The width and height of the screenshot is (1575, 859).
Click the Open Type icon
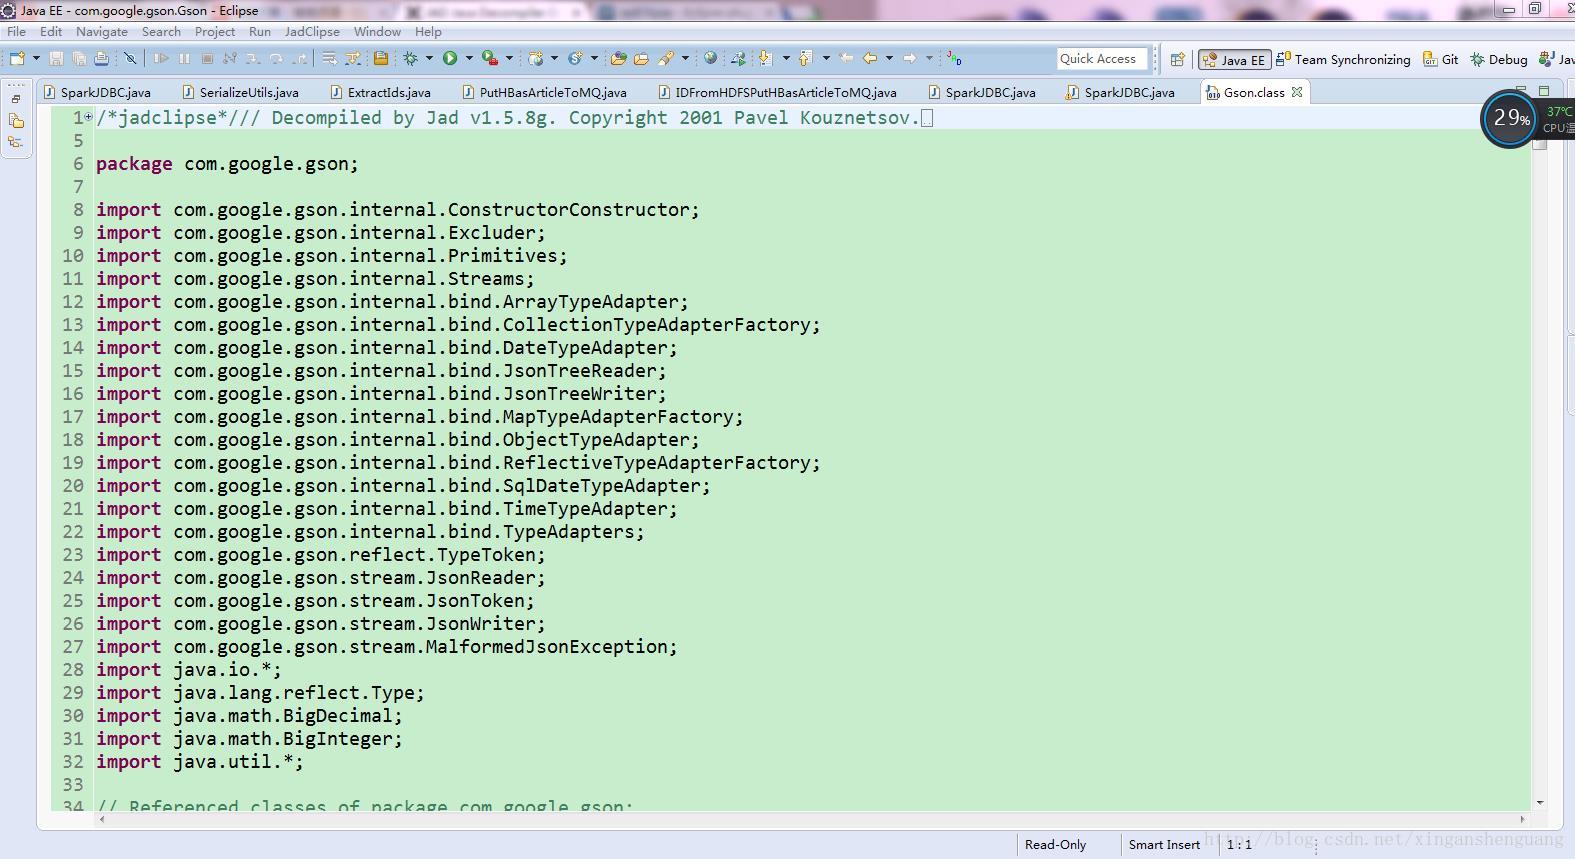tap(619, 59)
